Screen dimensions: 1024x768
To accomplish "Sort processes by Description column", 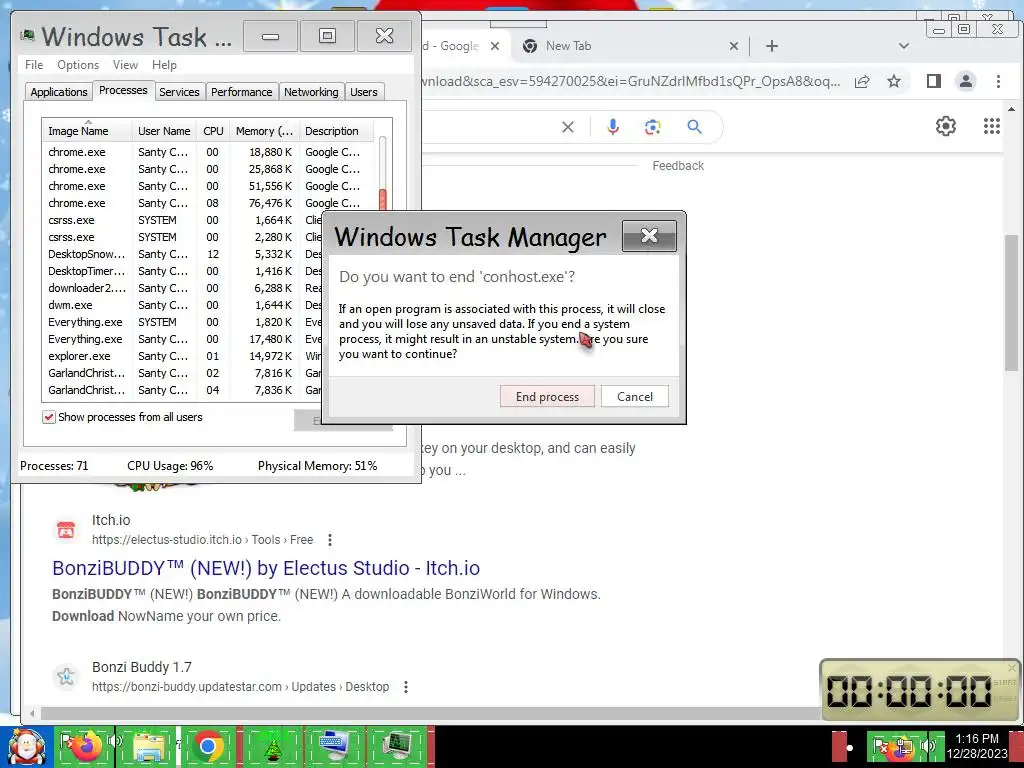I will 336,131.
